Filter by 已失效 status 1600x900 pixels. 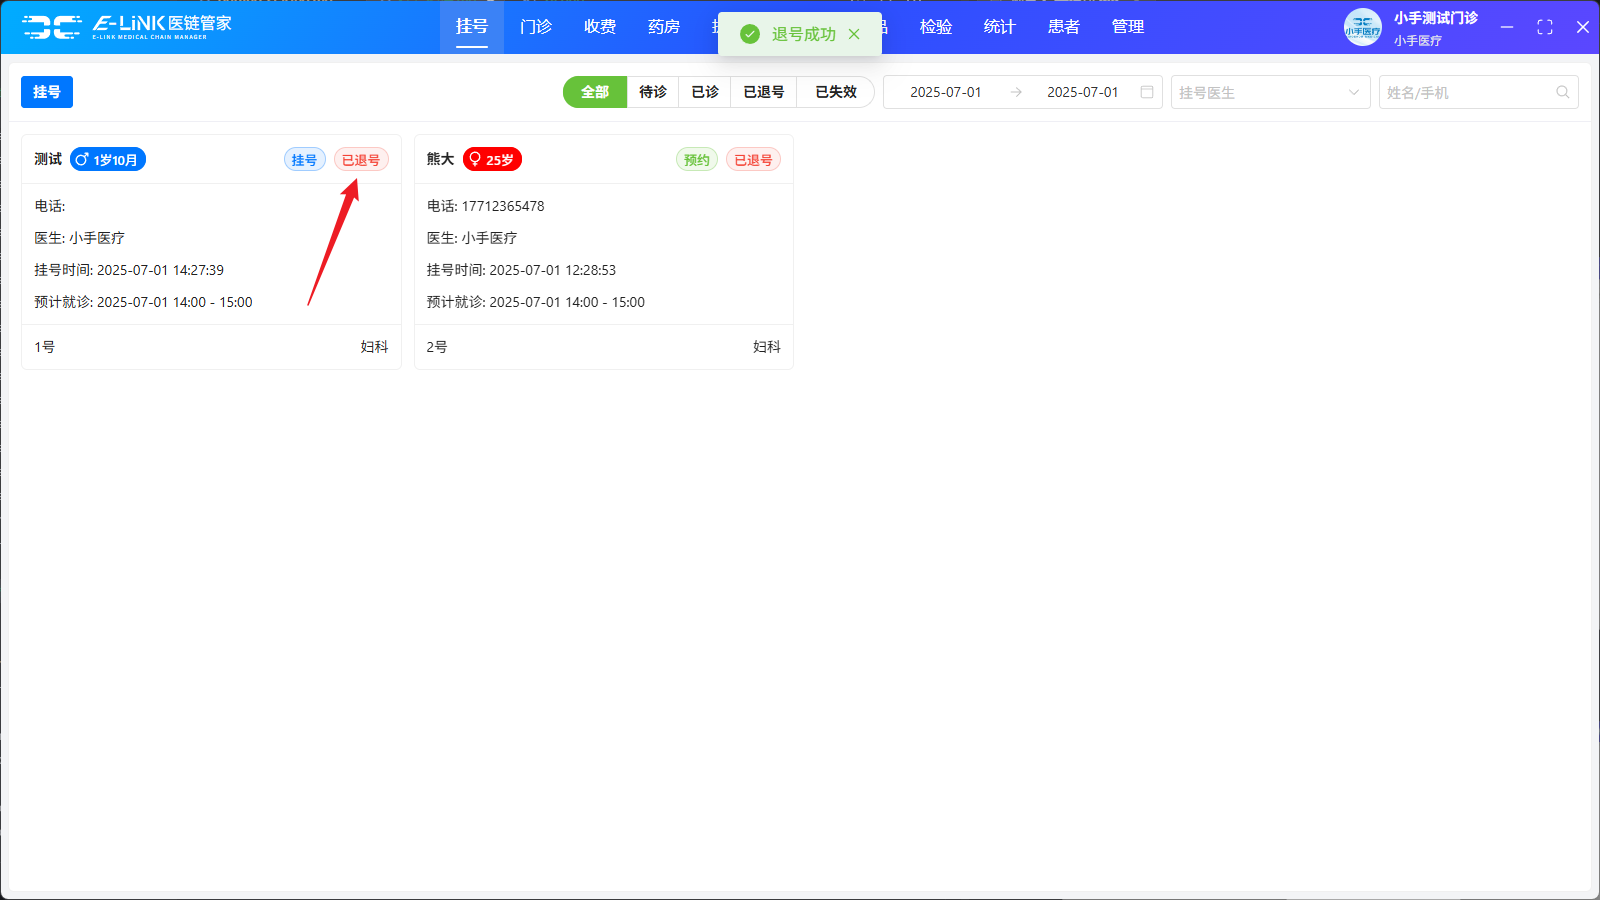(x=835, y=92)
